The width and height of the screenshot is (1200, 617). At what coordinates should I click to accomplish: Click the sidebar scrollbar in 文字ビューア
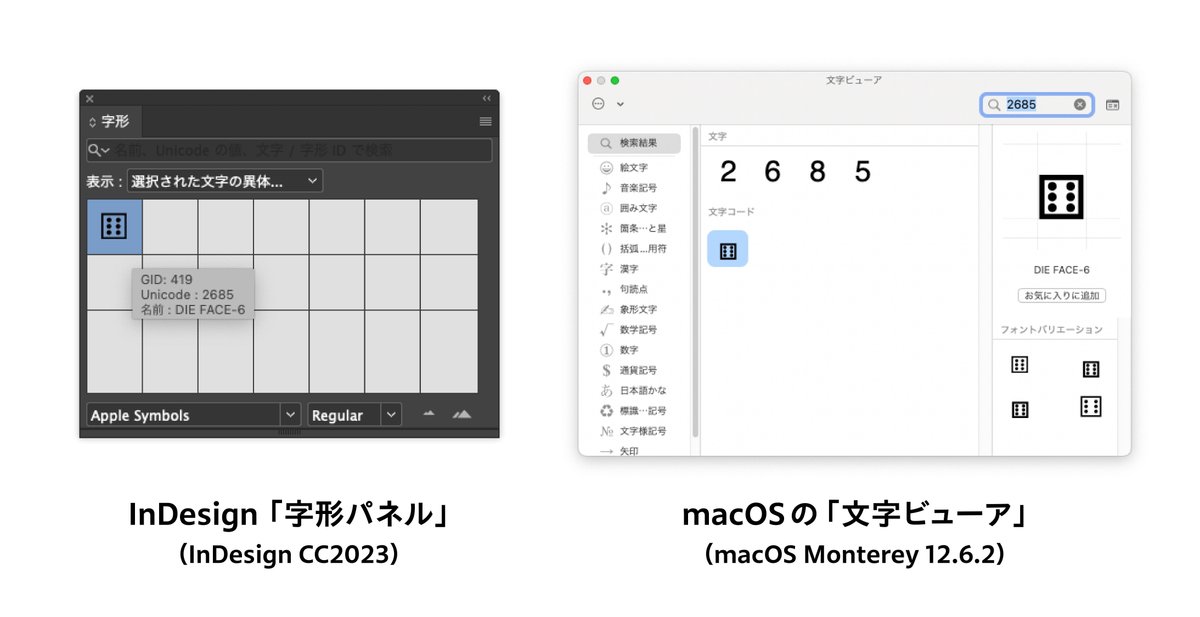[x=695, y=280]
